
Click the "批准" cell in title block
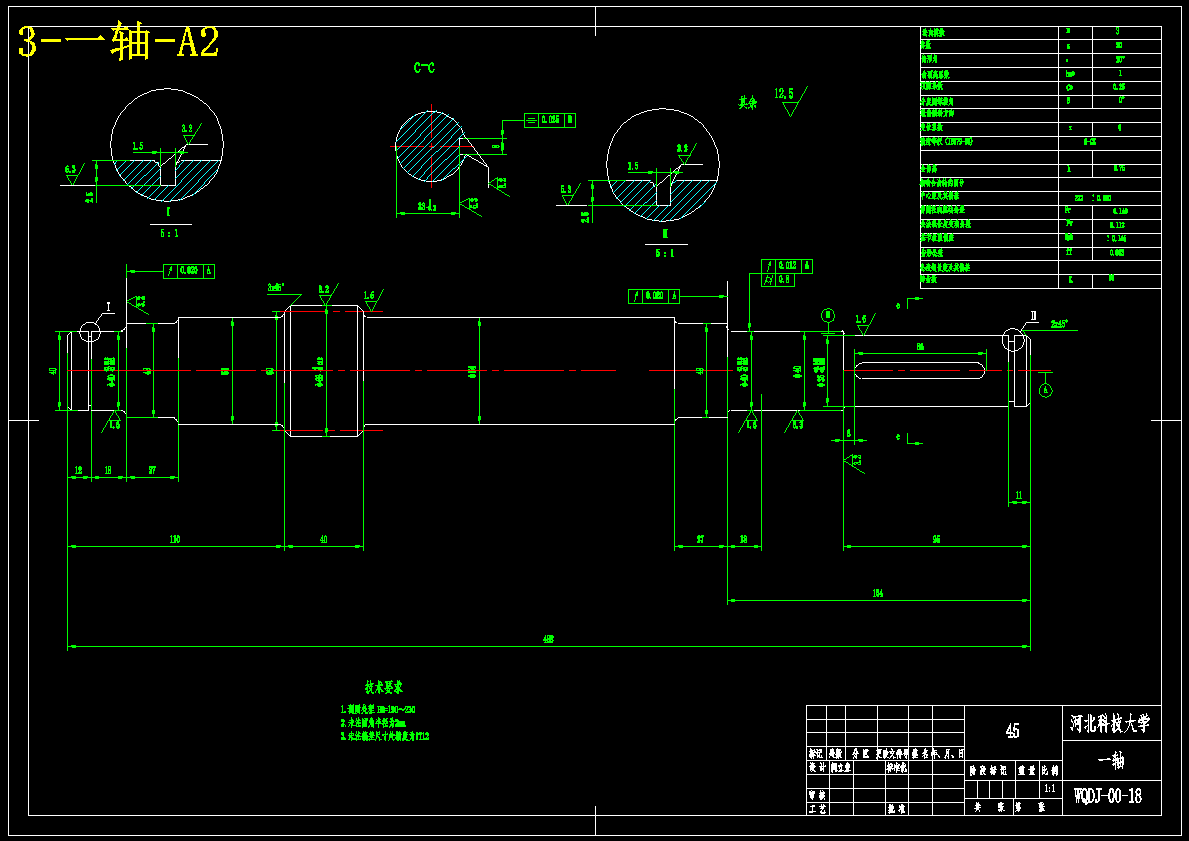pos(897,809)
